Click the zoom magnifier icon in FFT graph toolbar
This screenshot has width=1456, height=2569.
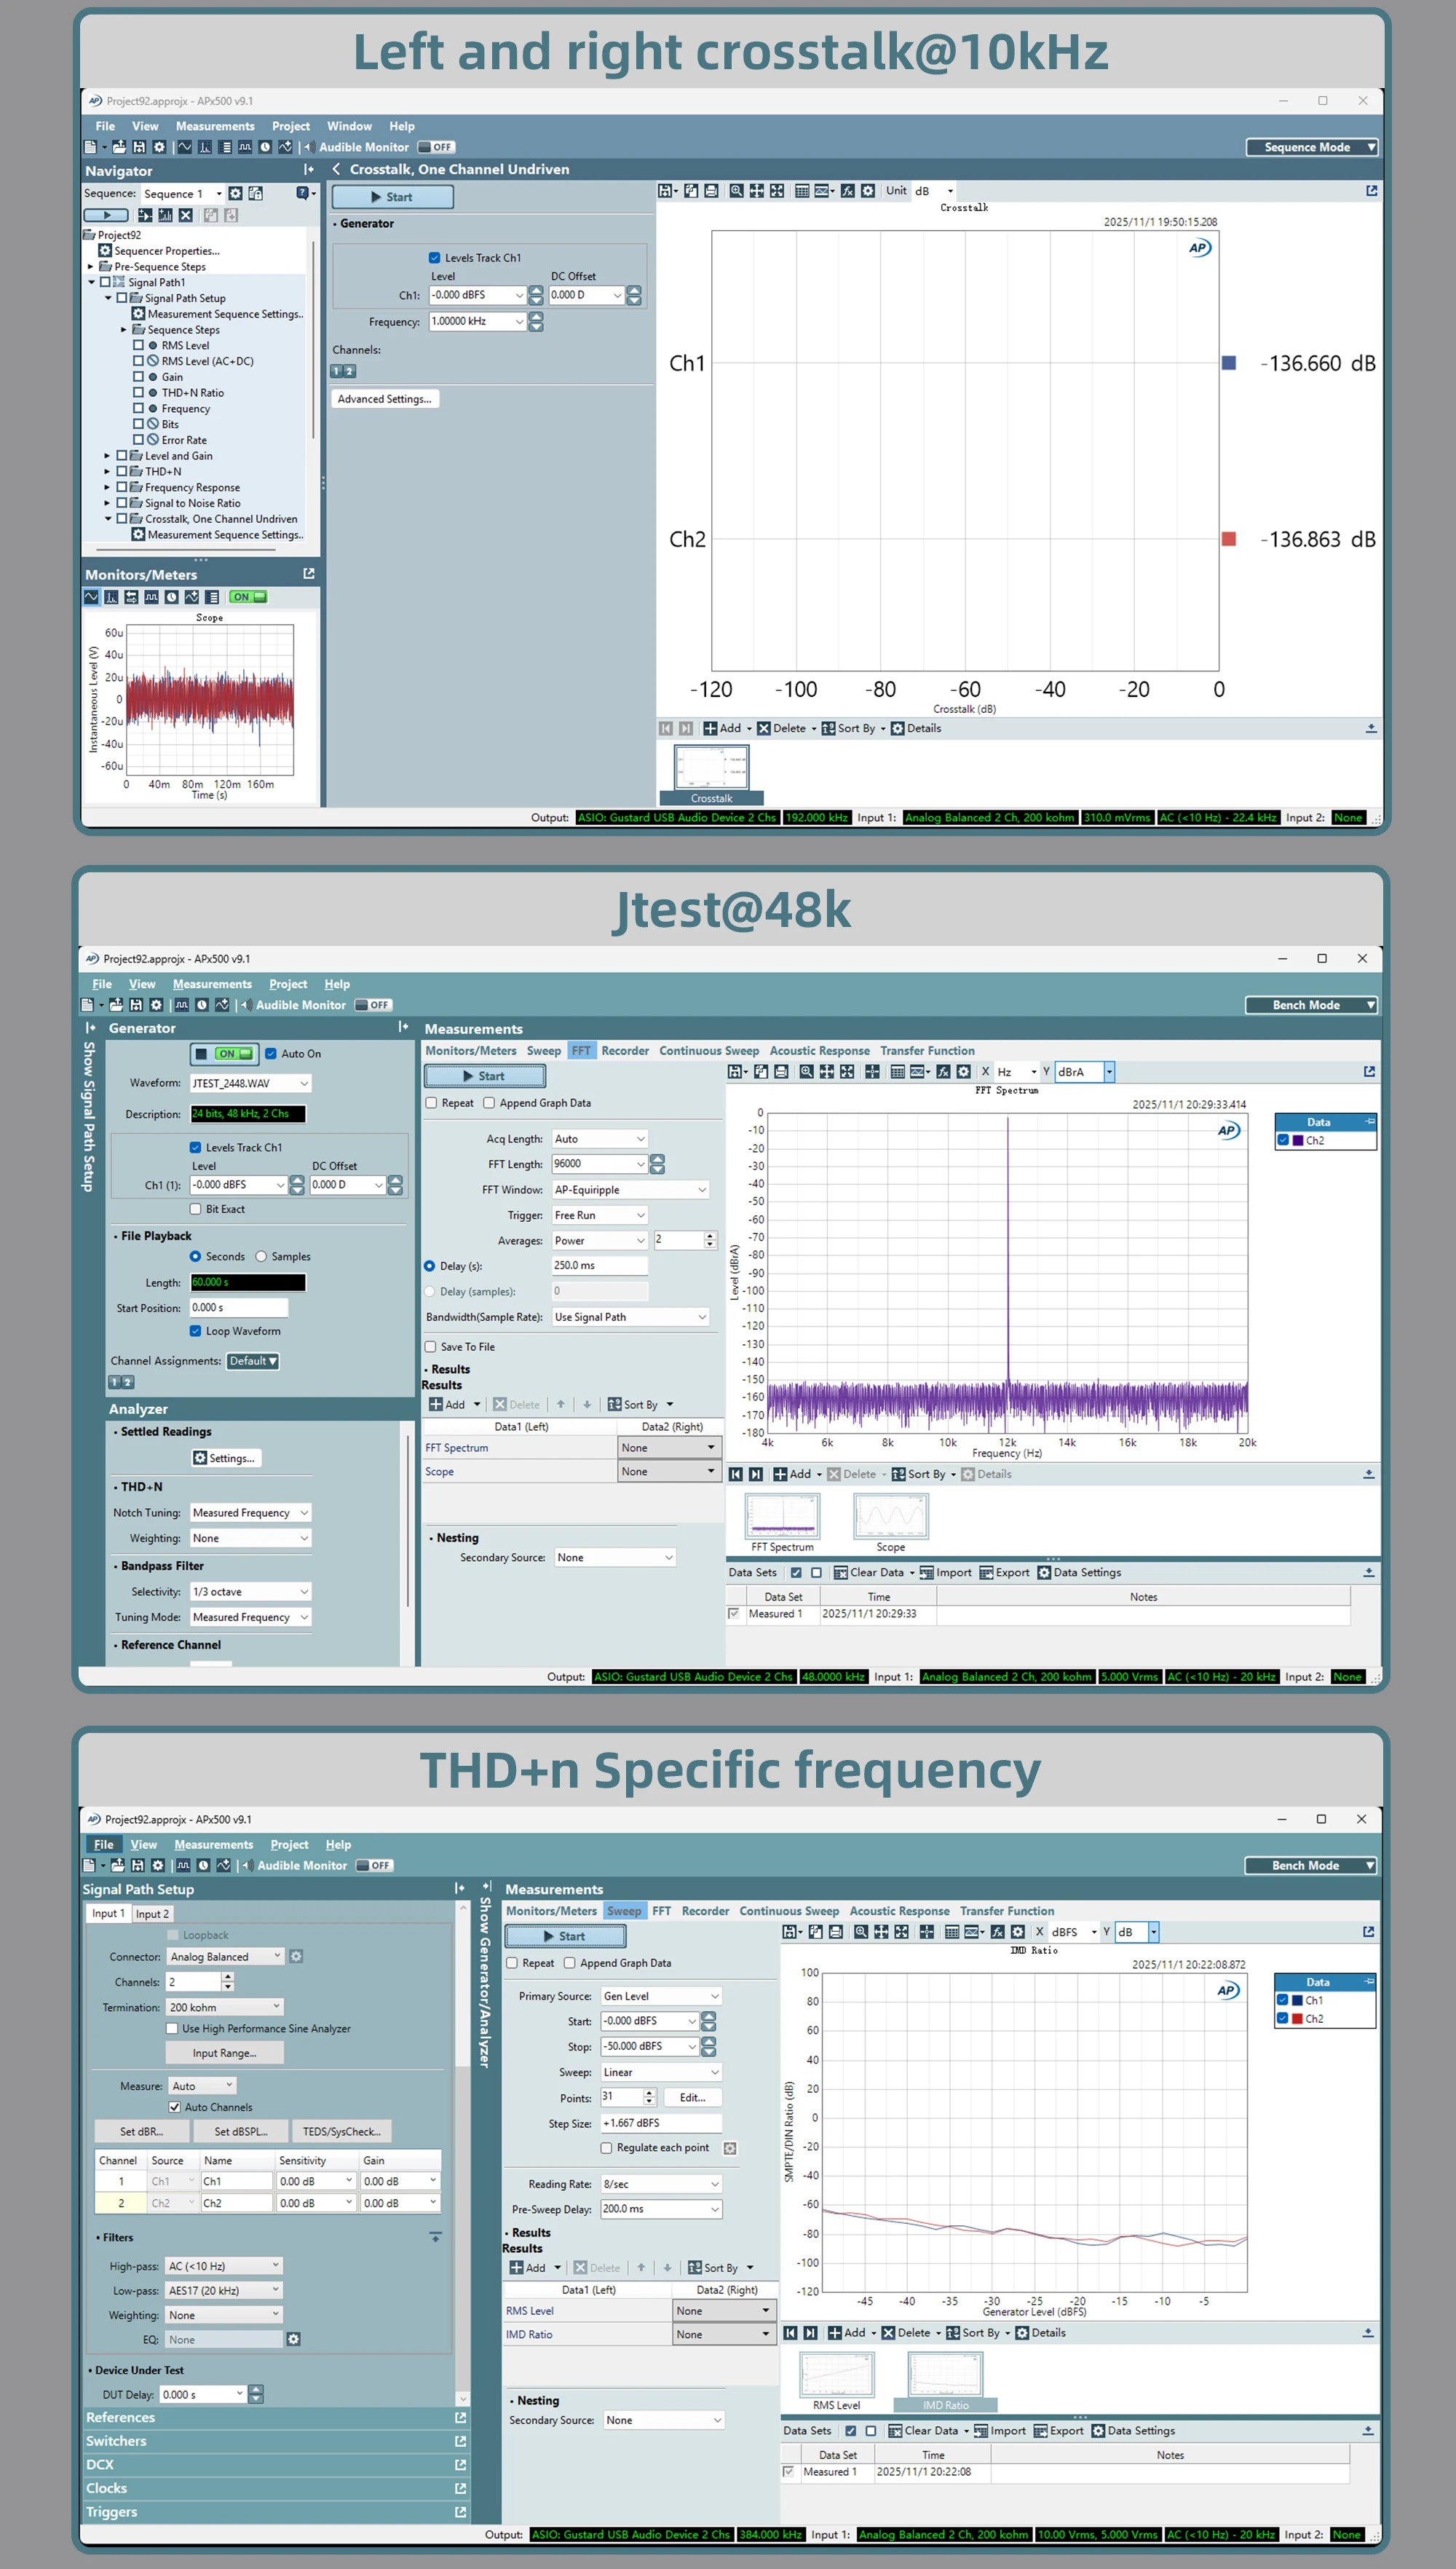tap(806, 1072)
